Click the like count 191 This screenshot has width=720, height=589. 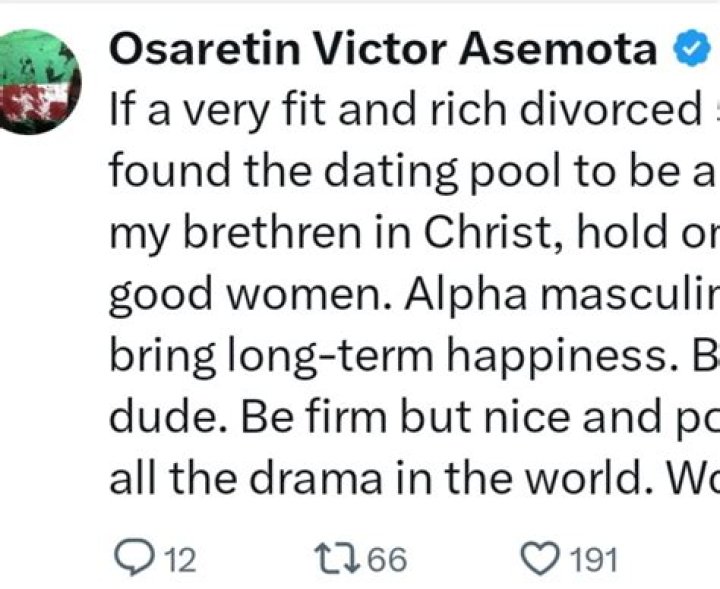[x=591, y=559]
